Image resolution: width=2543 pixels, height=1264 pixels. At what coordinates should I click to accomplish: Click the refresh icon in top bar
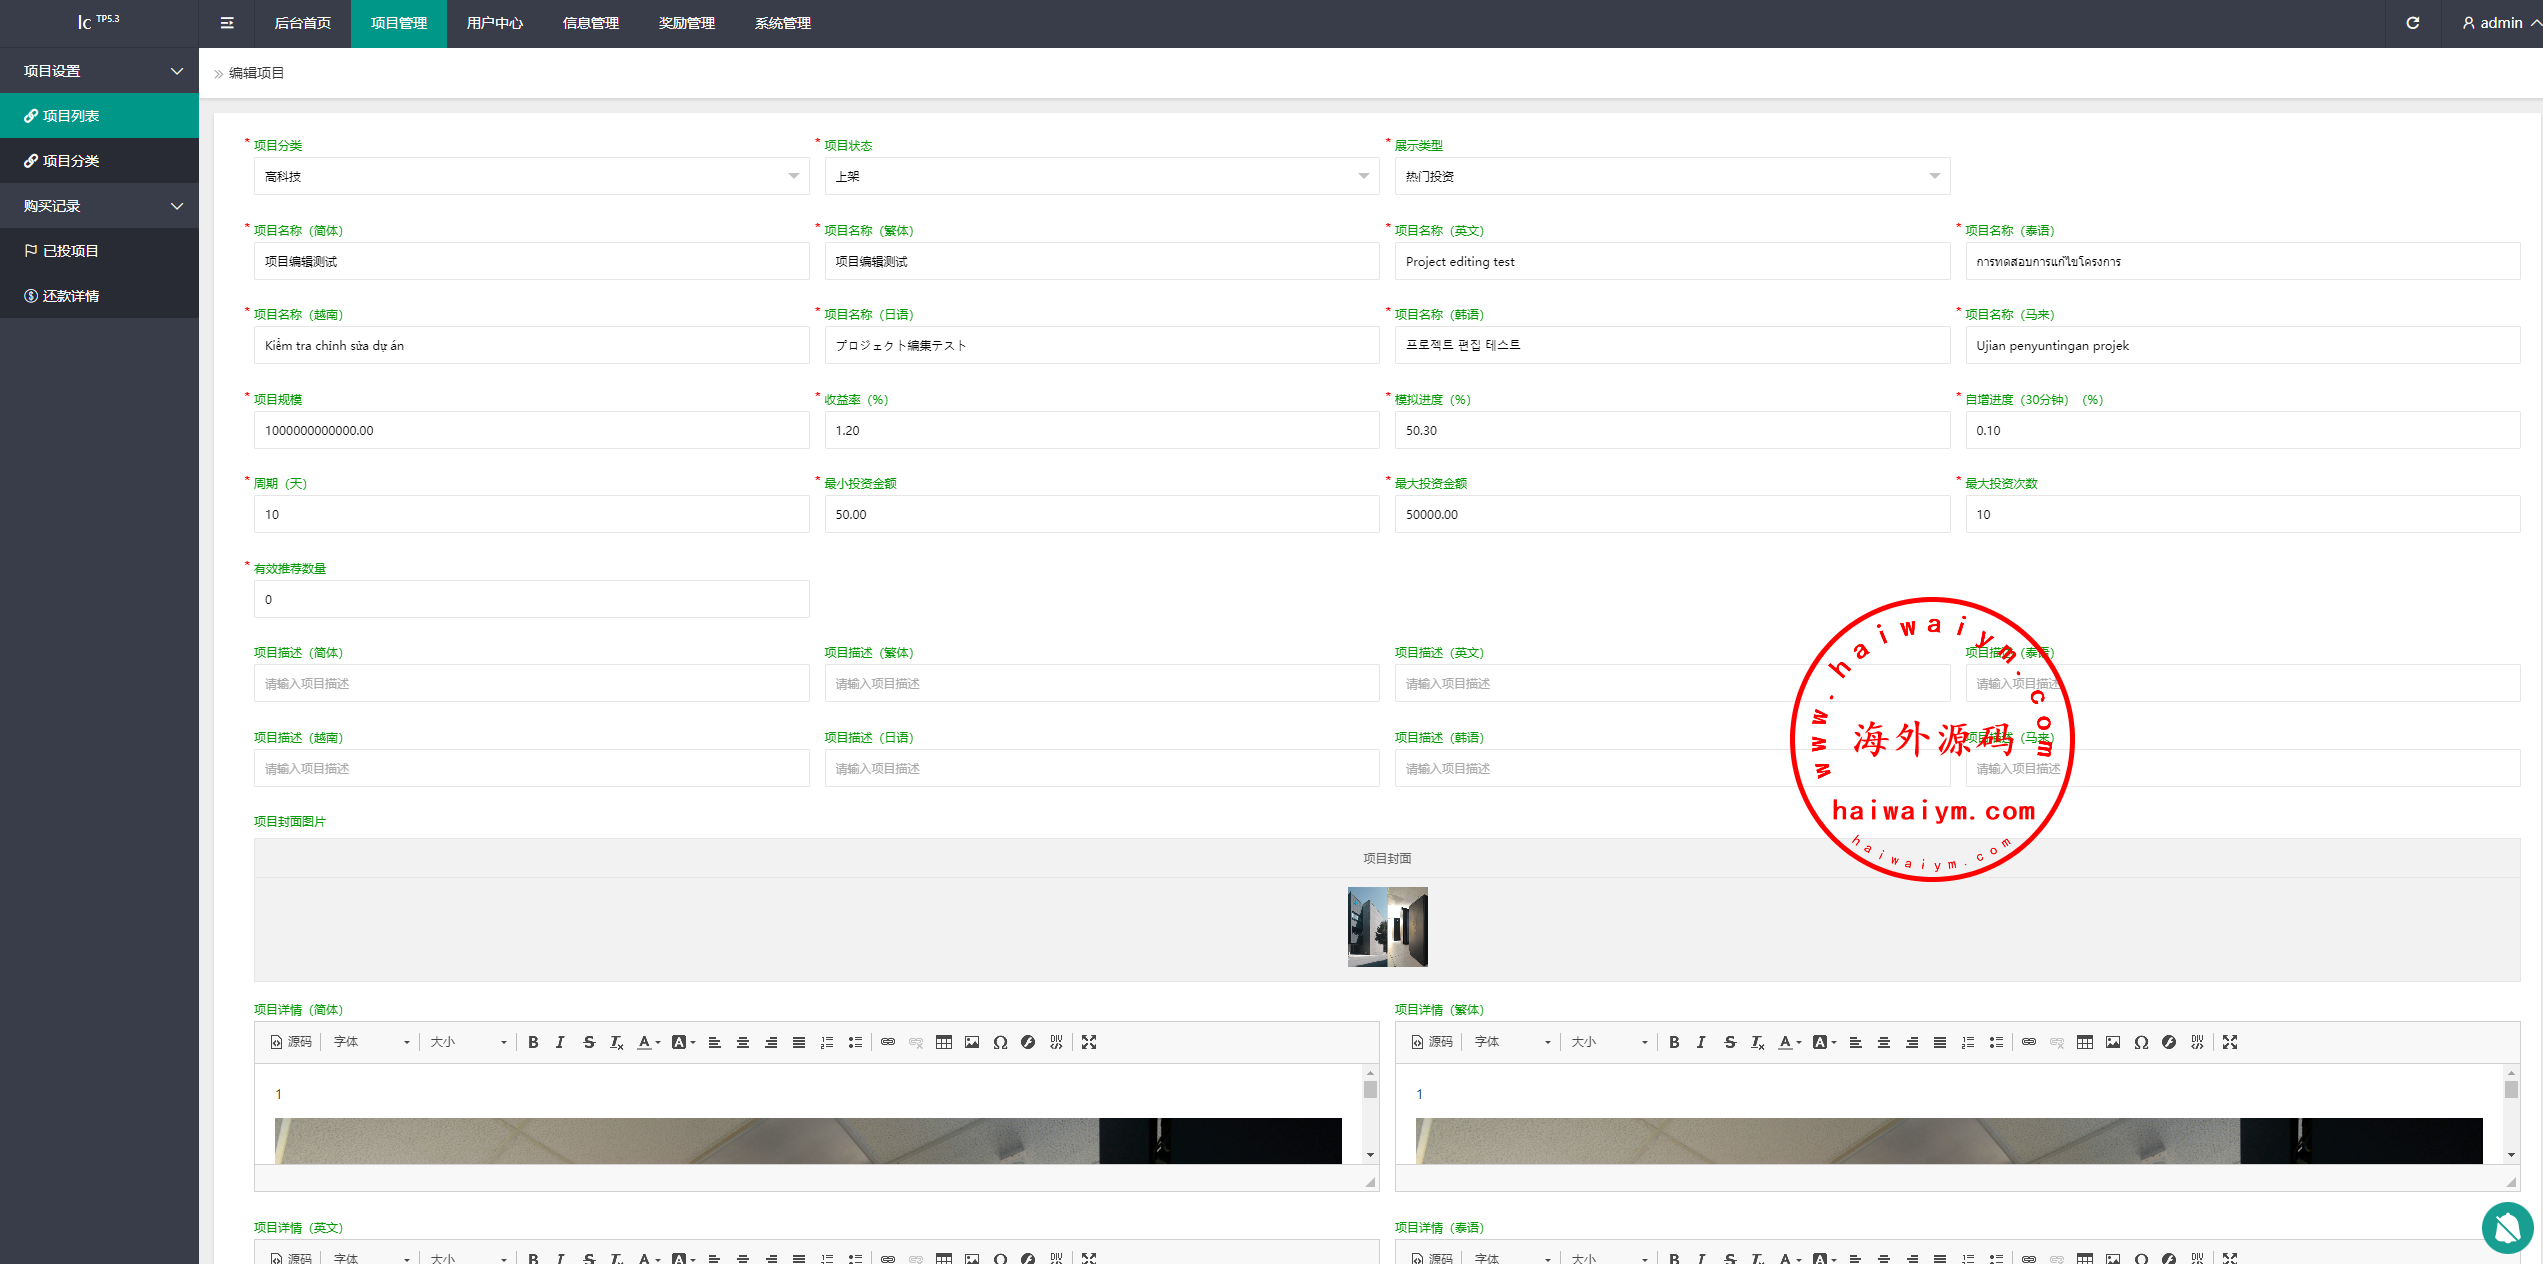click(x=2412, y=23)
